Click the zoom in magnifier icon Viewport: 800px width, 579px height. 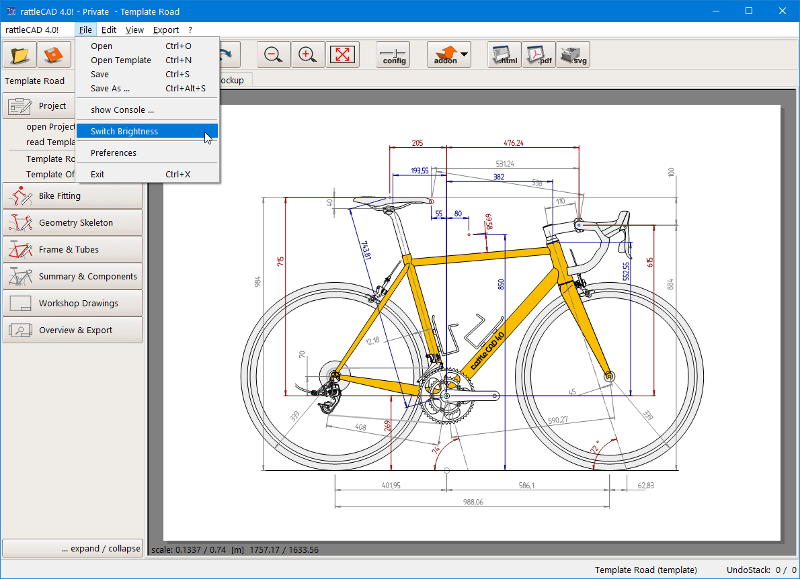[x=308, y=55]
